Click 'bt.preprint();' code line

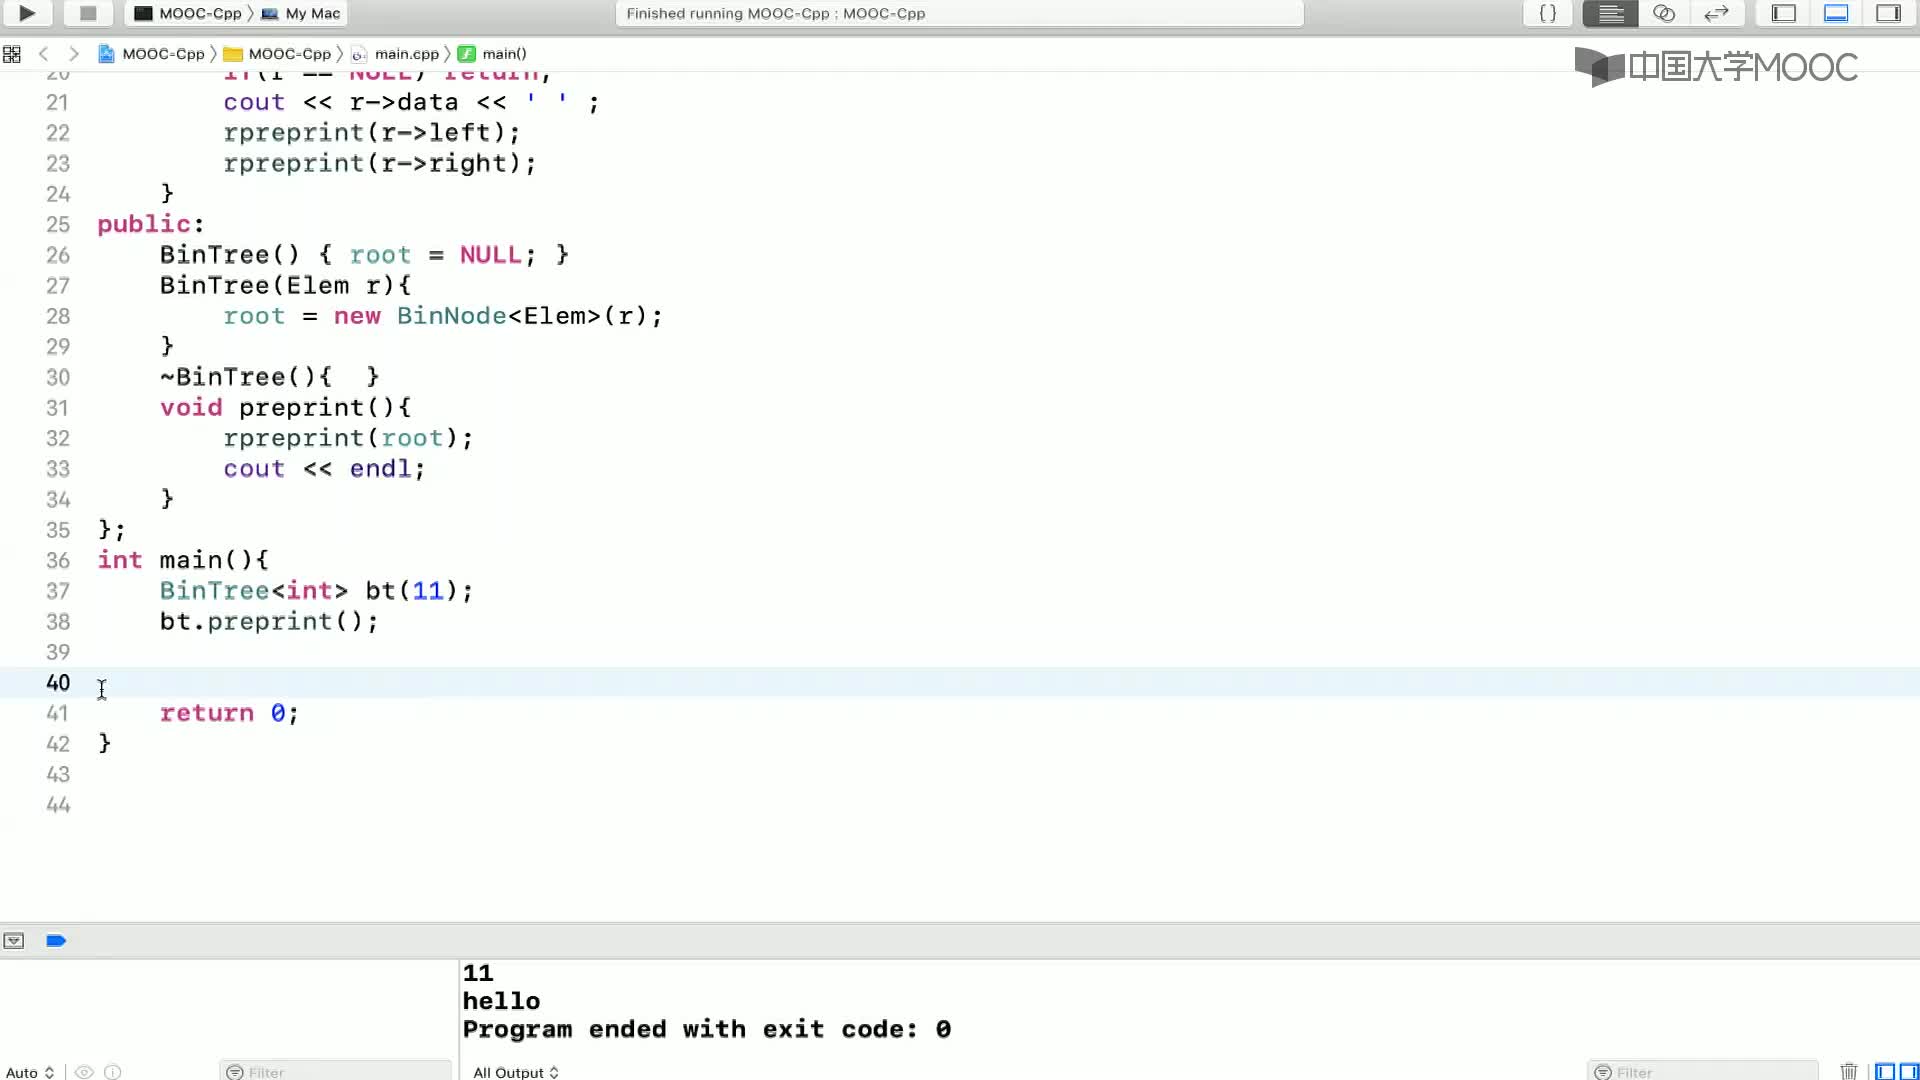(269, 622)
